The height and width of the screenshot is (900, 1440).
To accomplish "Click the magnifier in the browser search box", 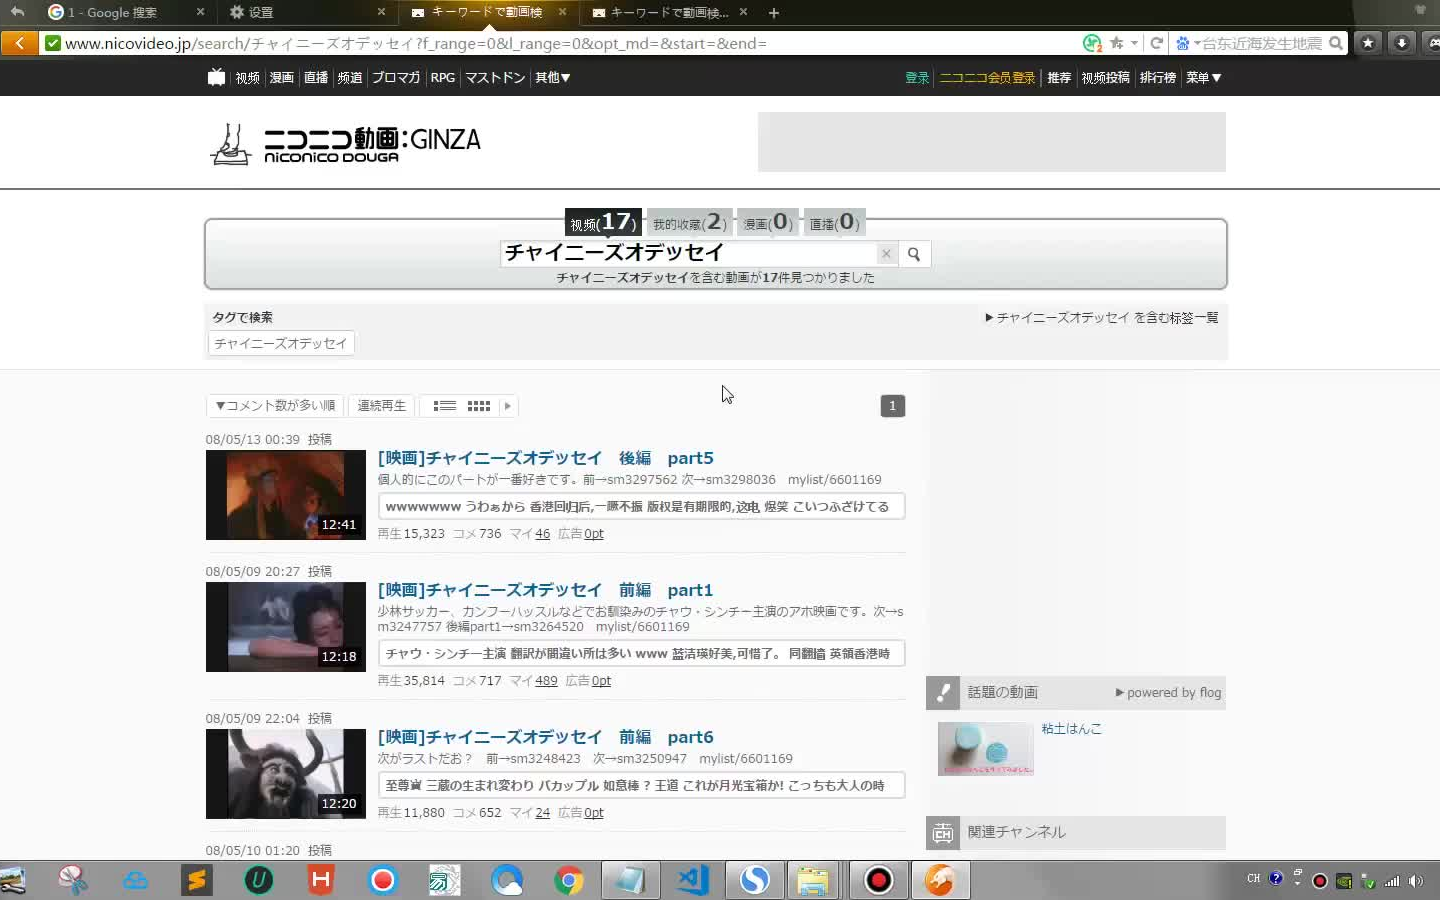I will coord(1336,43).
